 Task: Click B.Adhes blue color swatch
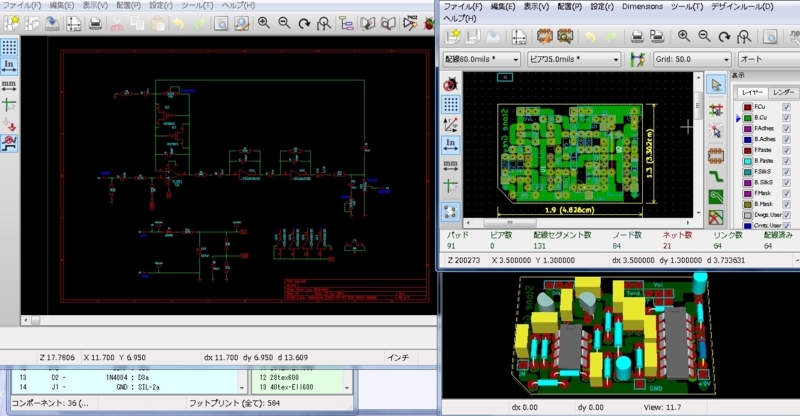tap(747, 139)
